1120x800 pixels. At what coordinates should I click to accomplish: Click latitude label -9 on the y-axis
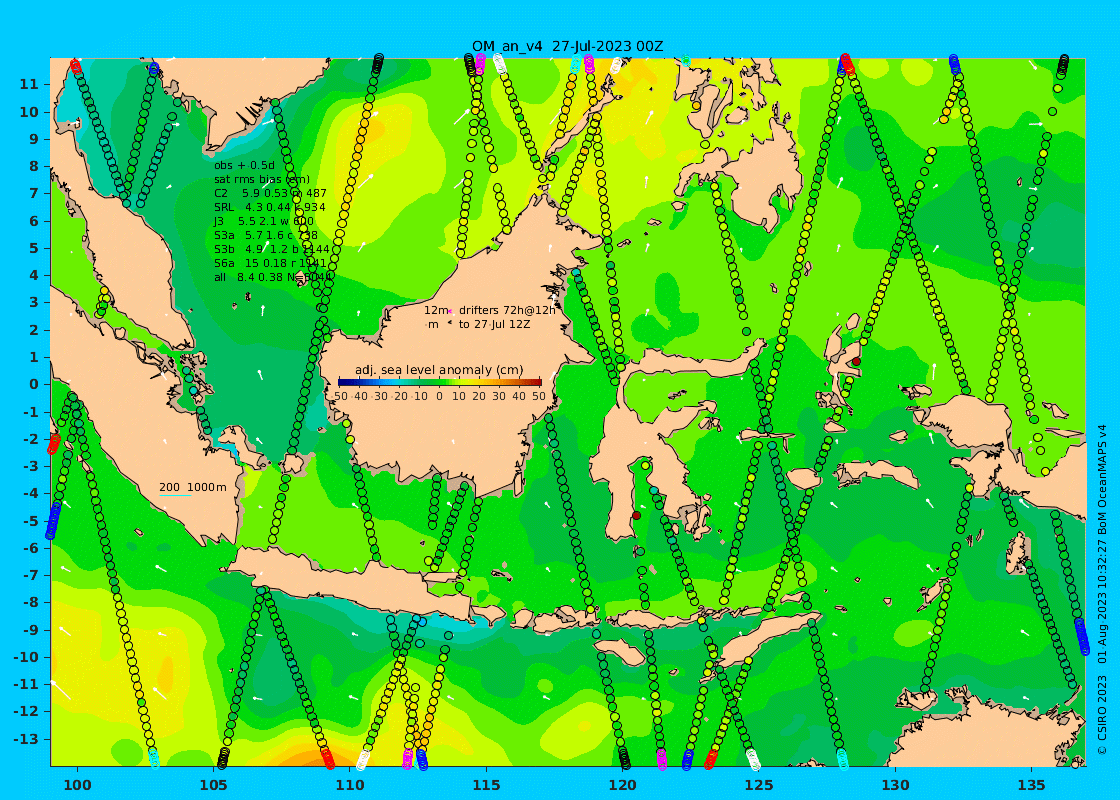pyautogui.click(x=30, y=629)
